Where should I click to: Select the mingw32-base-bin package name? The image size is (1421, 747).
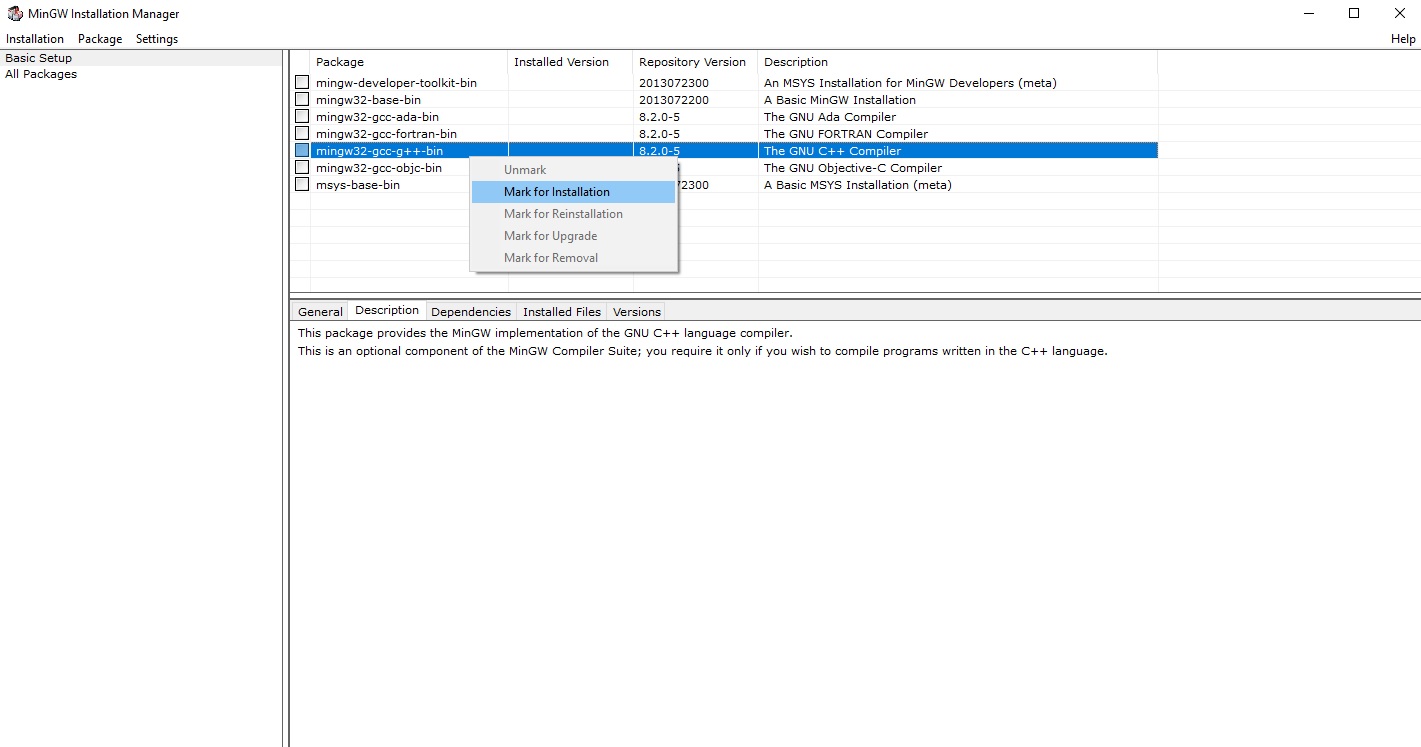(368, 100)
